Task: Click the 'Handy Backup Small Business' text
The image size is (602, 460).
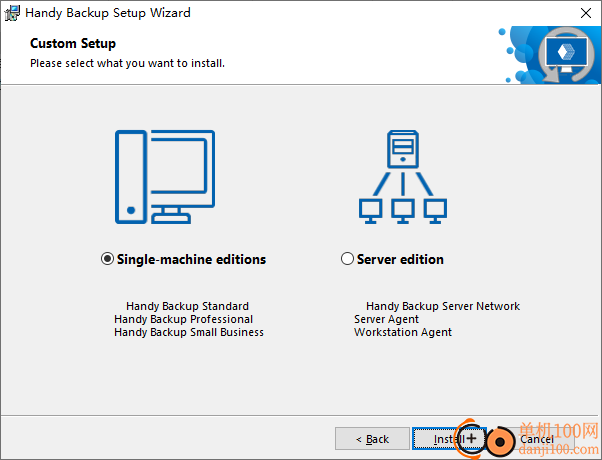Action: pyautogui.click(x=189, y=332)
